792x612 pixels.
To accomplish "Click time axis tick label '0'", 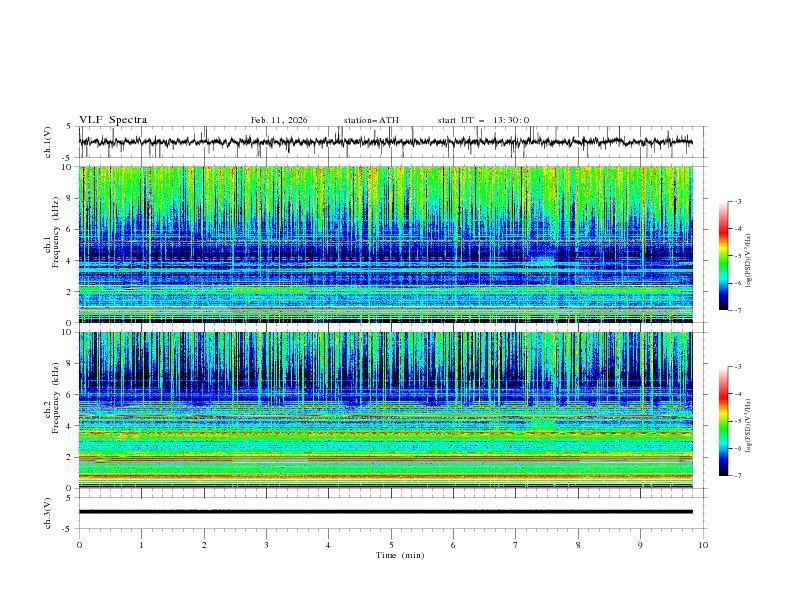I will (x=79, y=545).
